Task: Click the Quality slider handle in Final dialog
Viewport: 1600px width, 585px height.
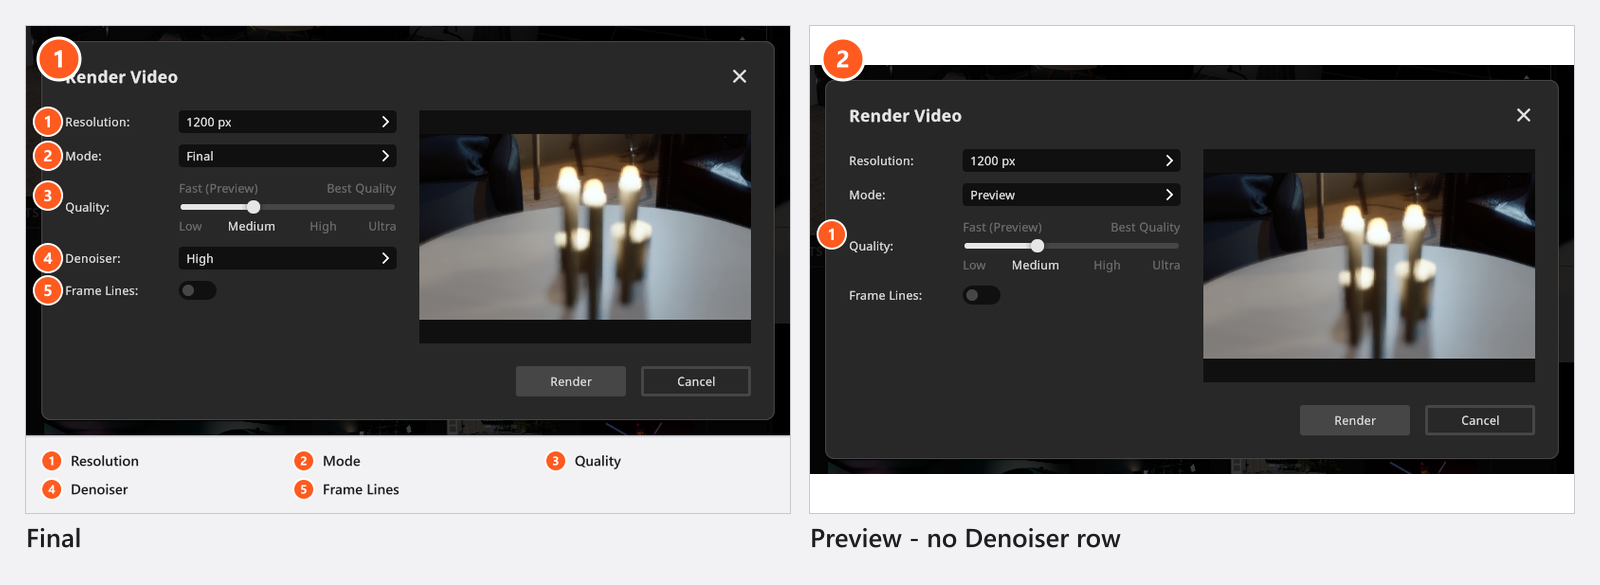Action: pyautogui.click(x=253, y=207)
